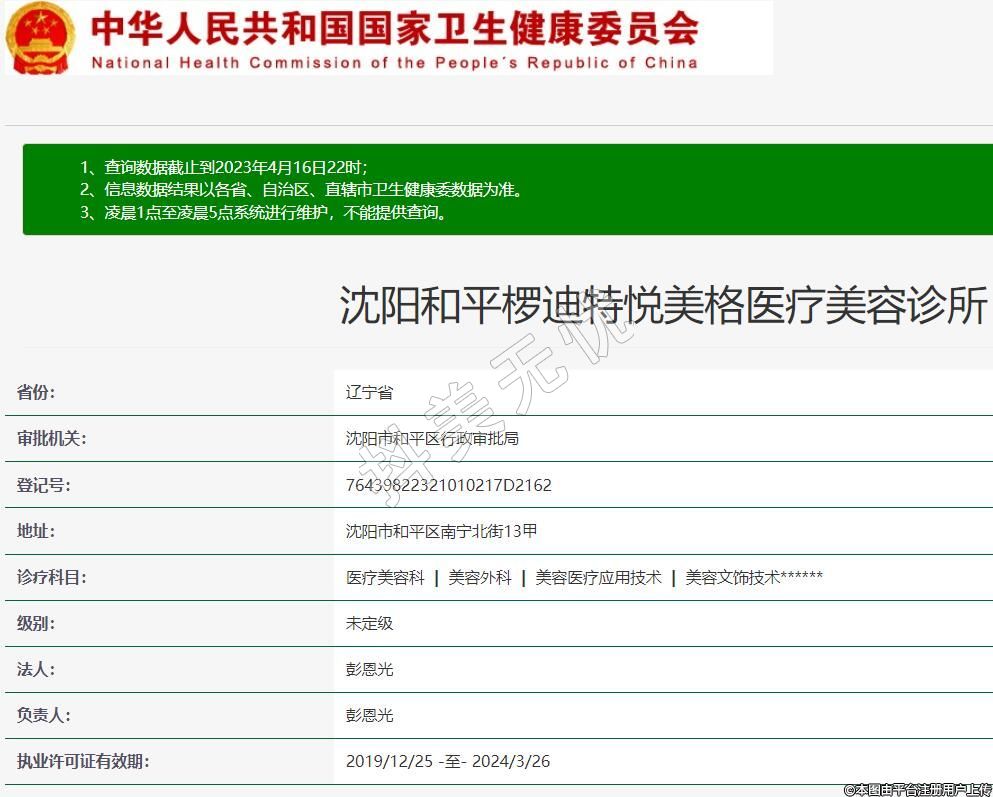
Task: Click the English National Health Commission text
Action: (394, 63)
